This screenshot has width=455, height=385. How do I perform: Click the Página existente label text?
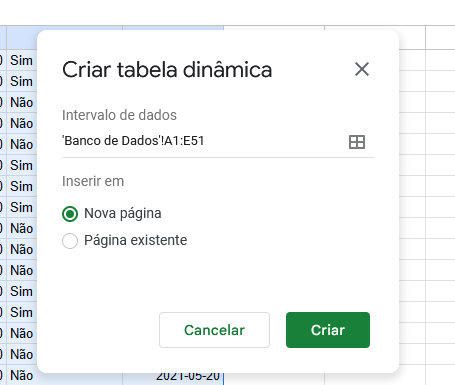coord(136,240)
